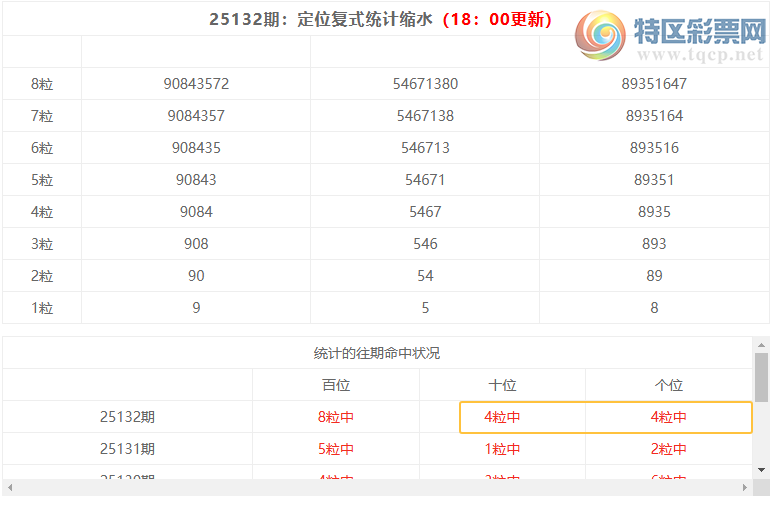Click the 25132期 page title heading
Image resolution: width=776 pixels, height=507 pixels.
coord(380,19)
